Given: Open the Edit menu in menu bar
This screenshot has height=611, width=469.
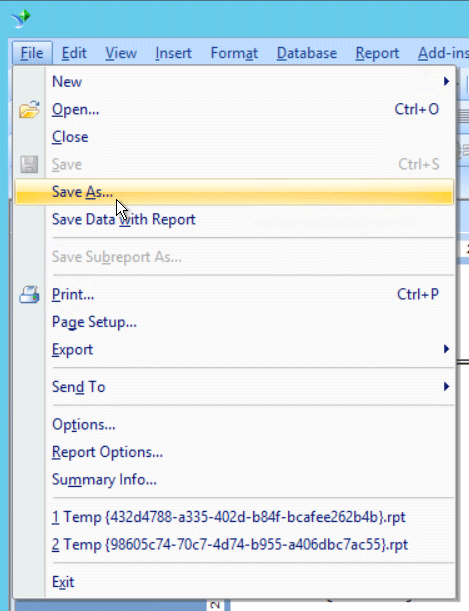Looking at the screenshot, I should (x=74, y=53).
